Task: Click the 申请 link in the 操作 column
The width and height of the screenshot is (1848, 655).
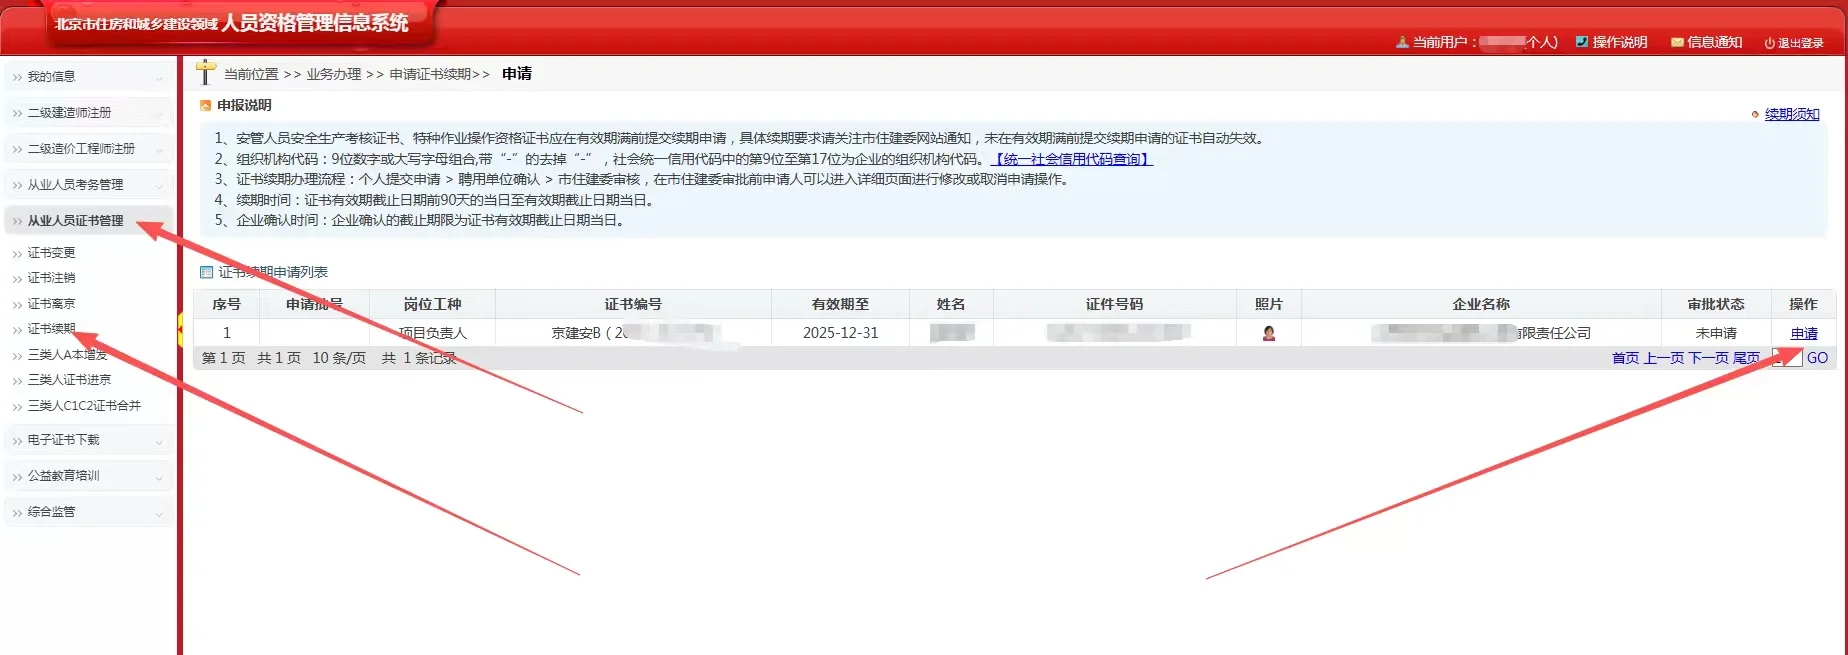Action: pos(1804,333)
